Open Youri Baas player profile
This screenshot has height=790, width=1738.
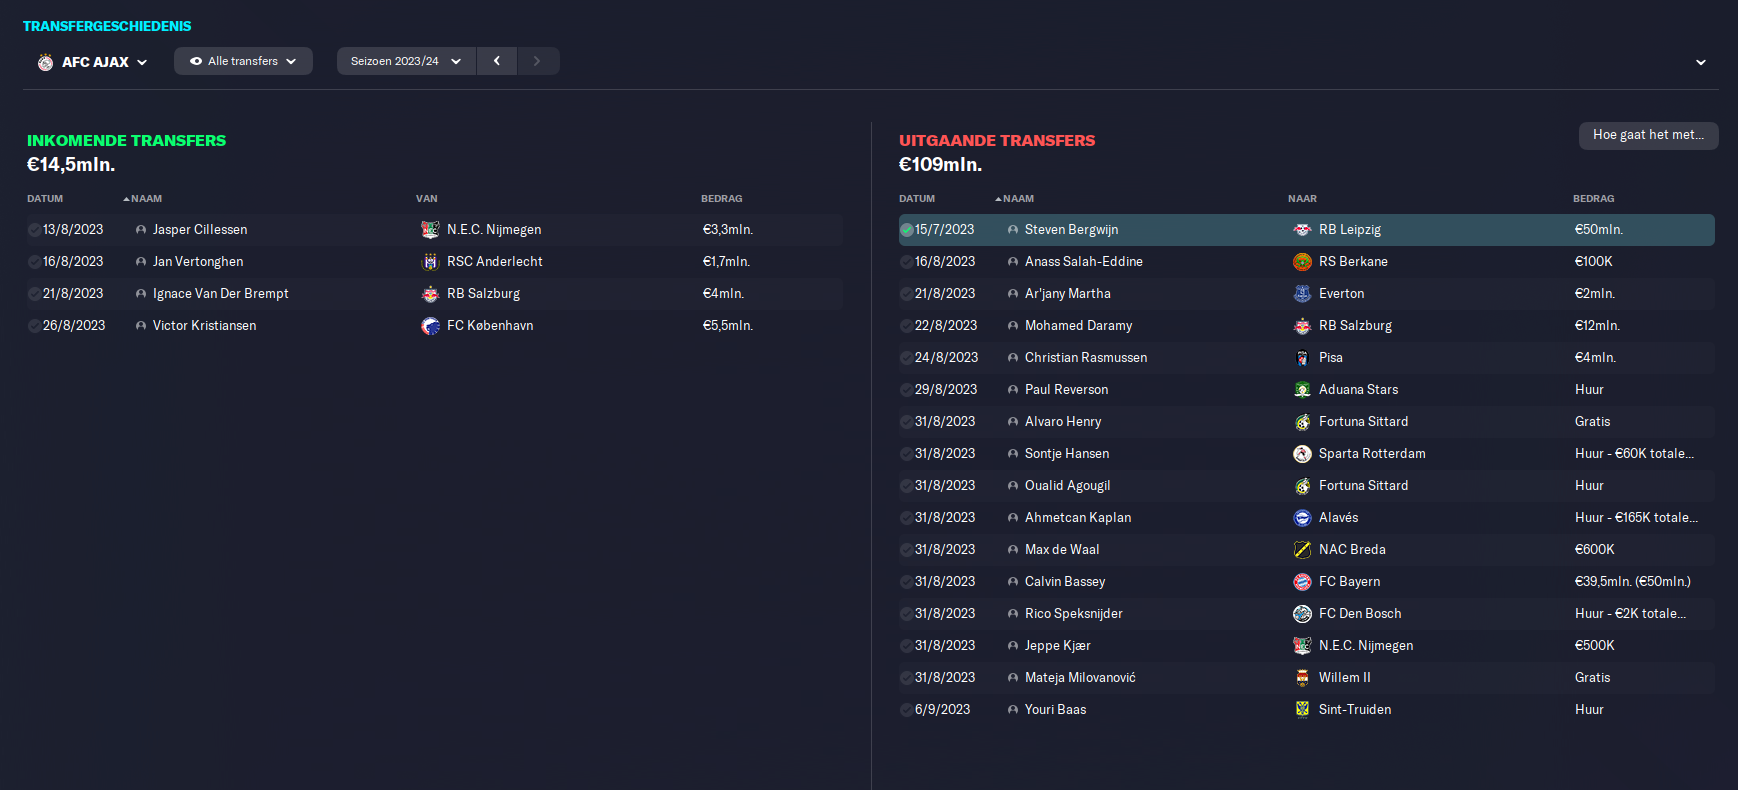(1055, 710)
